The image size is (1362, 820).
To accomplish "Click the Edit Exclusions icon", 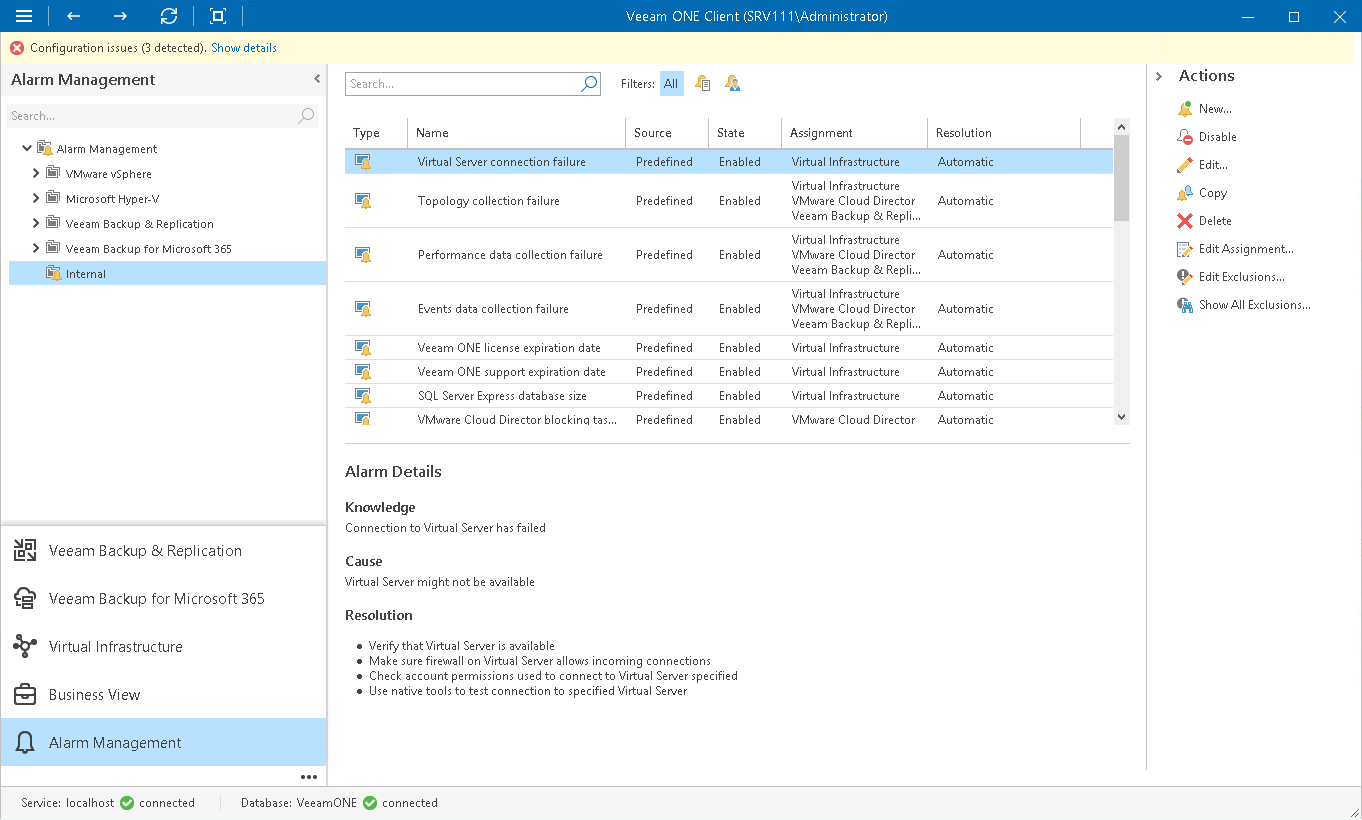I will 1185,277.
